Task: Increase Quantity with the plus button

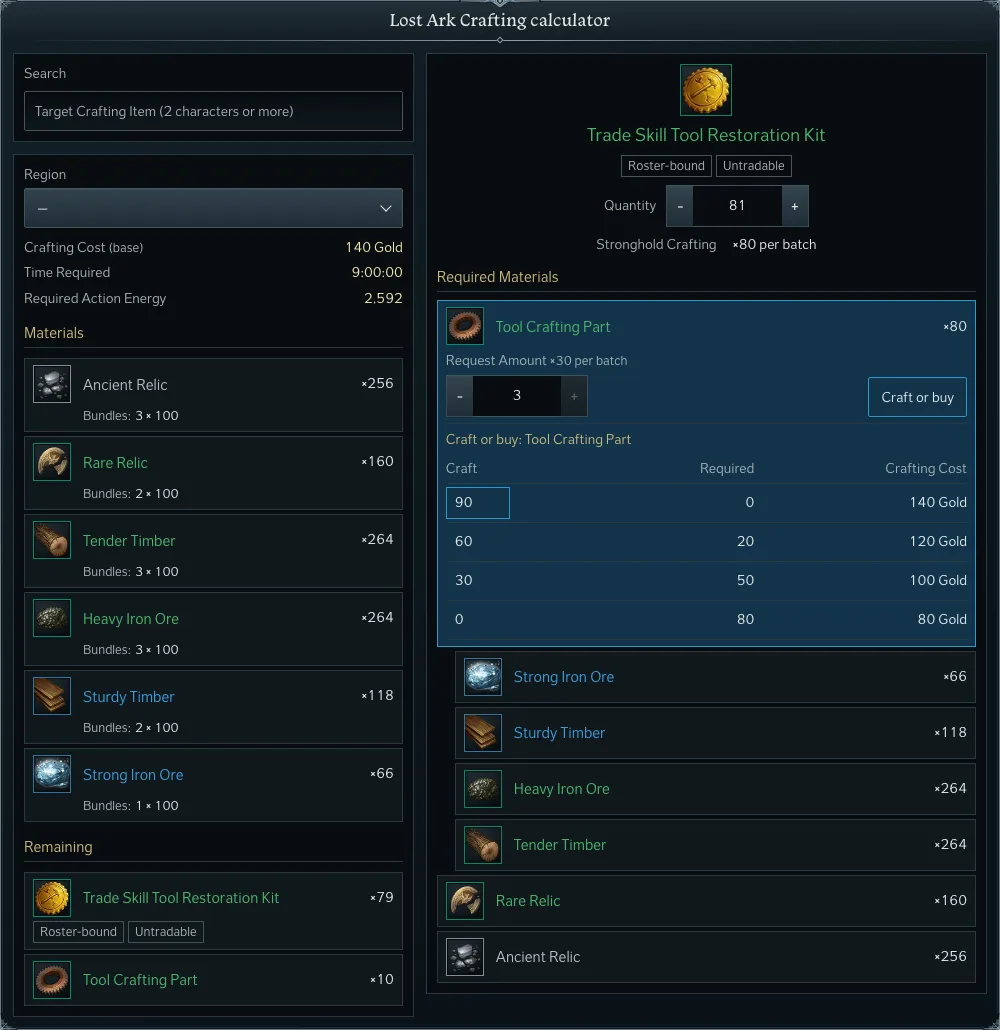Action: [795, 206]
